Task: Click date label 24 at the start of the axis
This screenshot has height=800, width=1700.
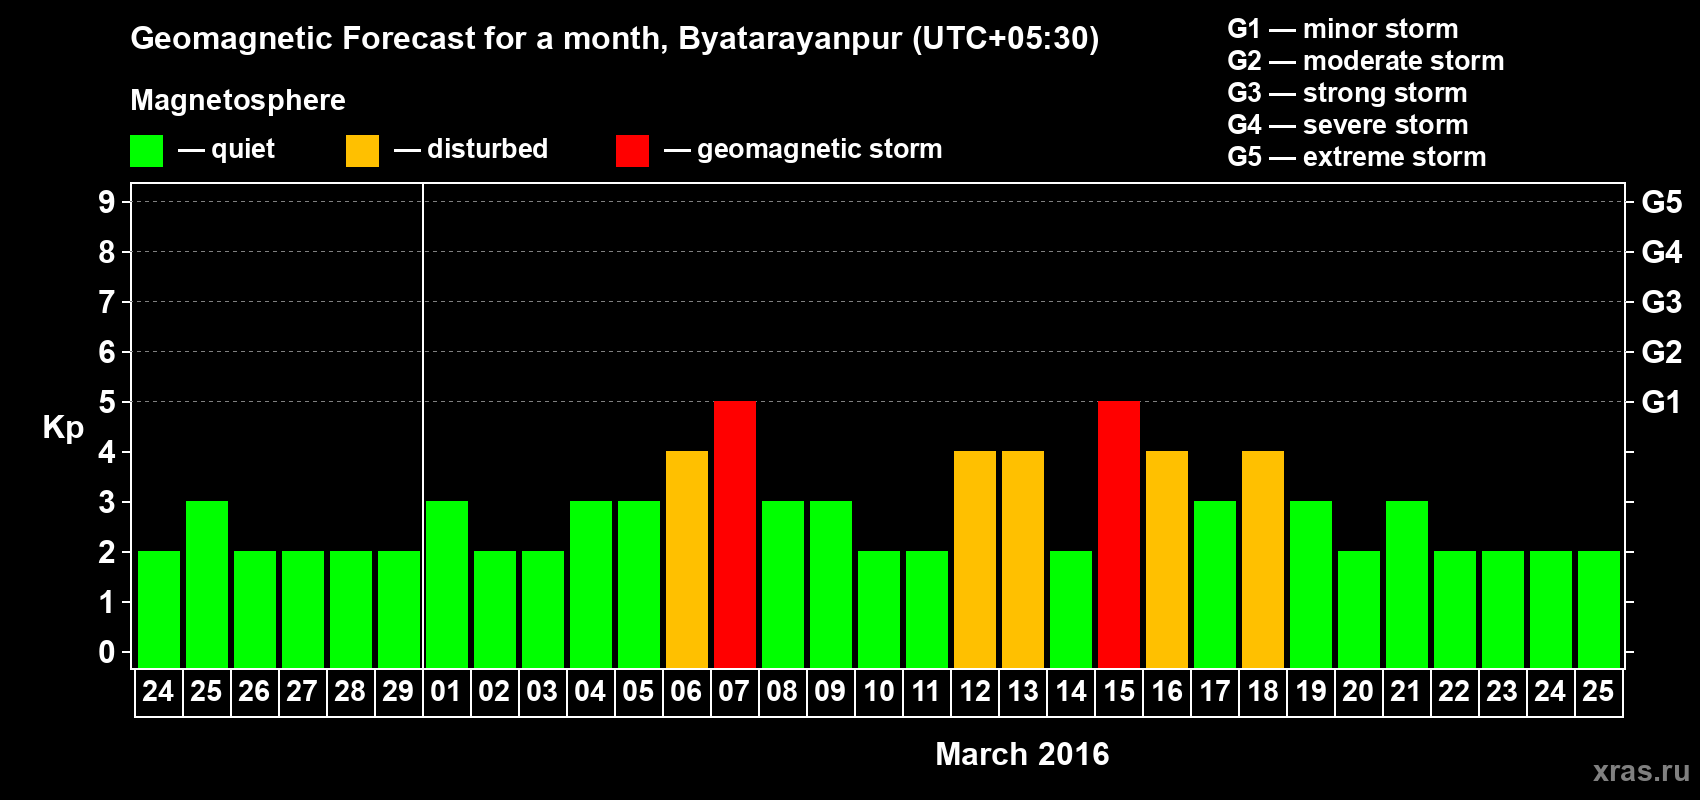Action: 158,692
